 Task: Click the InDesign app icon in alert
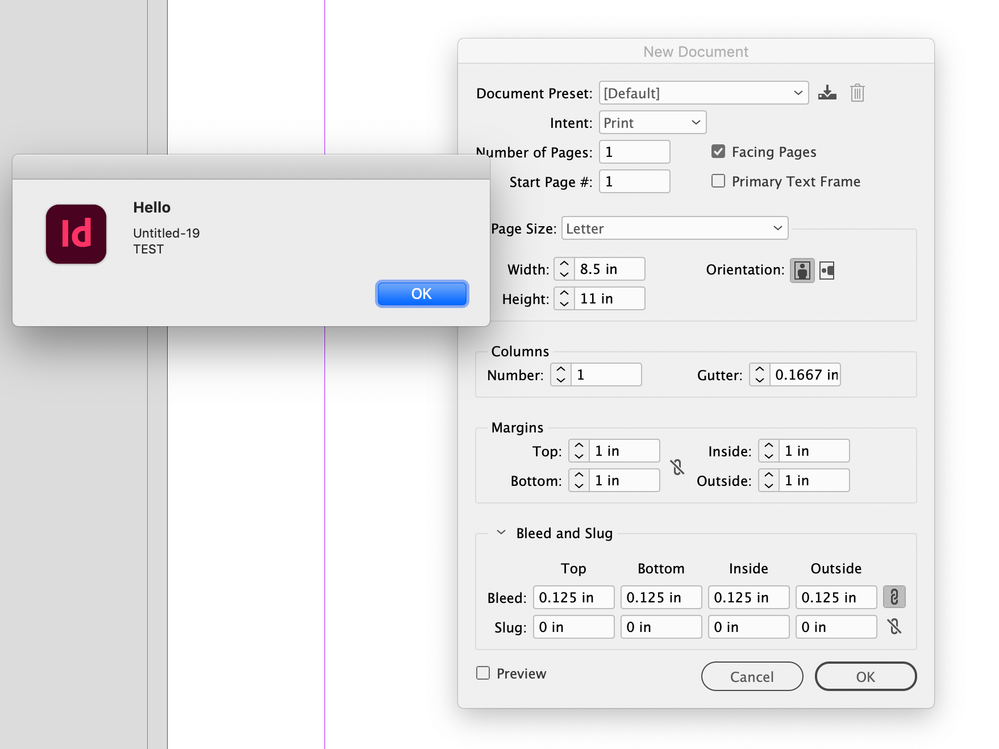[76, 234]
